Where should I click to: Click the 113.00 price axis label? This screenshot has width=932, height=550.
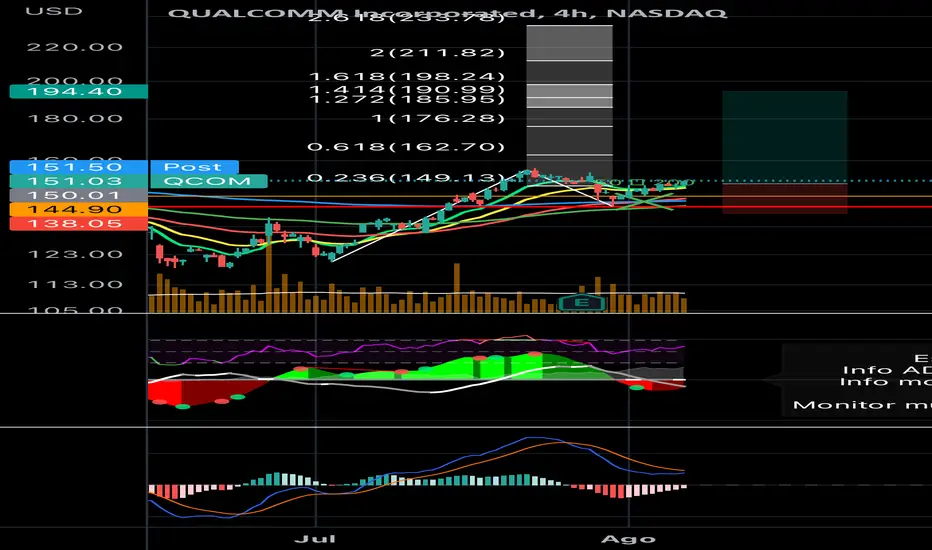coord(75,284)
